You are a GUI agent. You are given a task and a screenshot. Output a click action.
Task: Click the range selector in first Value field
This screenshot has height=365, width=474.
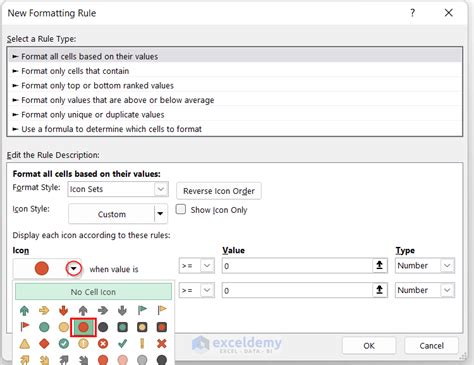click(379, 266)
